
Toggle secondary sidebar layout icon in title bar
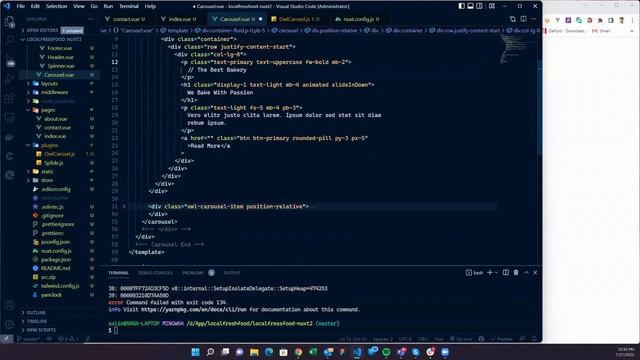(x=479, y=6)
